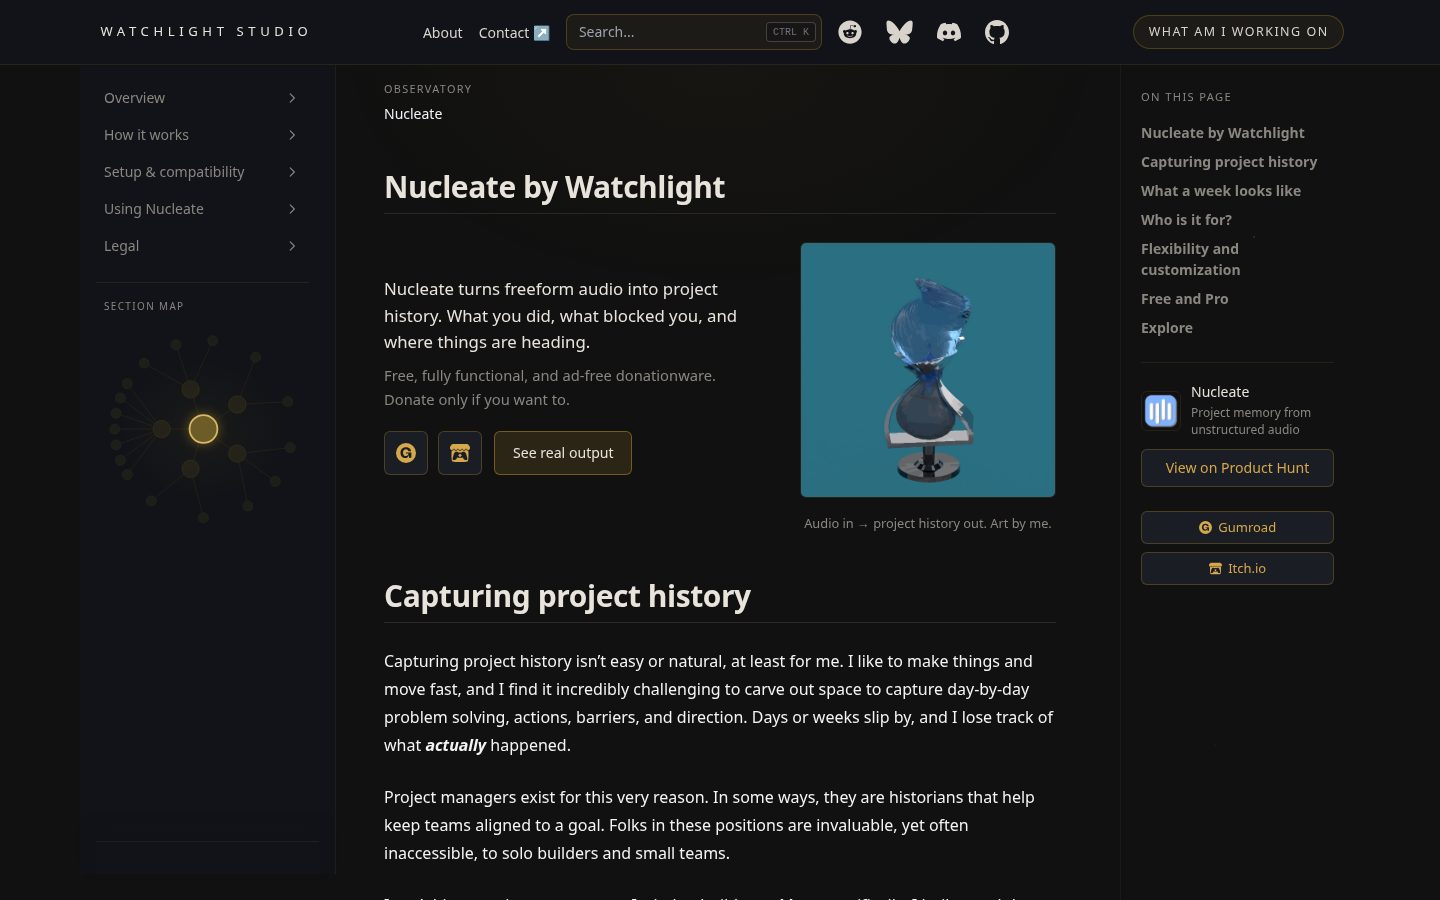This screenshot has width=1440, height=900.
Task: Open the Bluesky butterfly icon link
Action: point(899,32)
